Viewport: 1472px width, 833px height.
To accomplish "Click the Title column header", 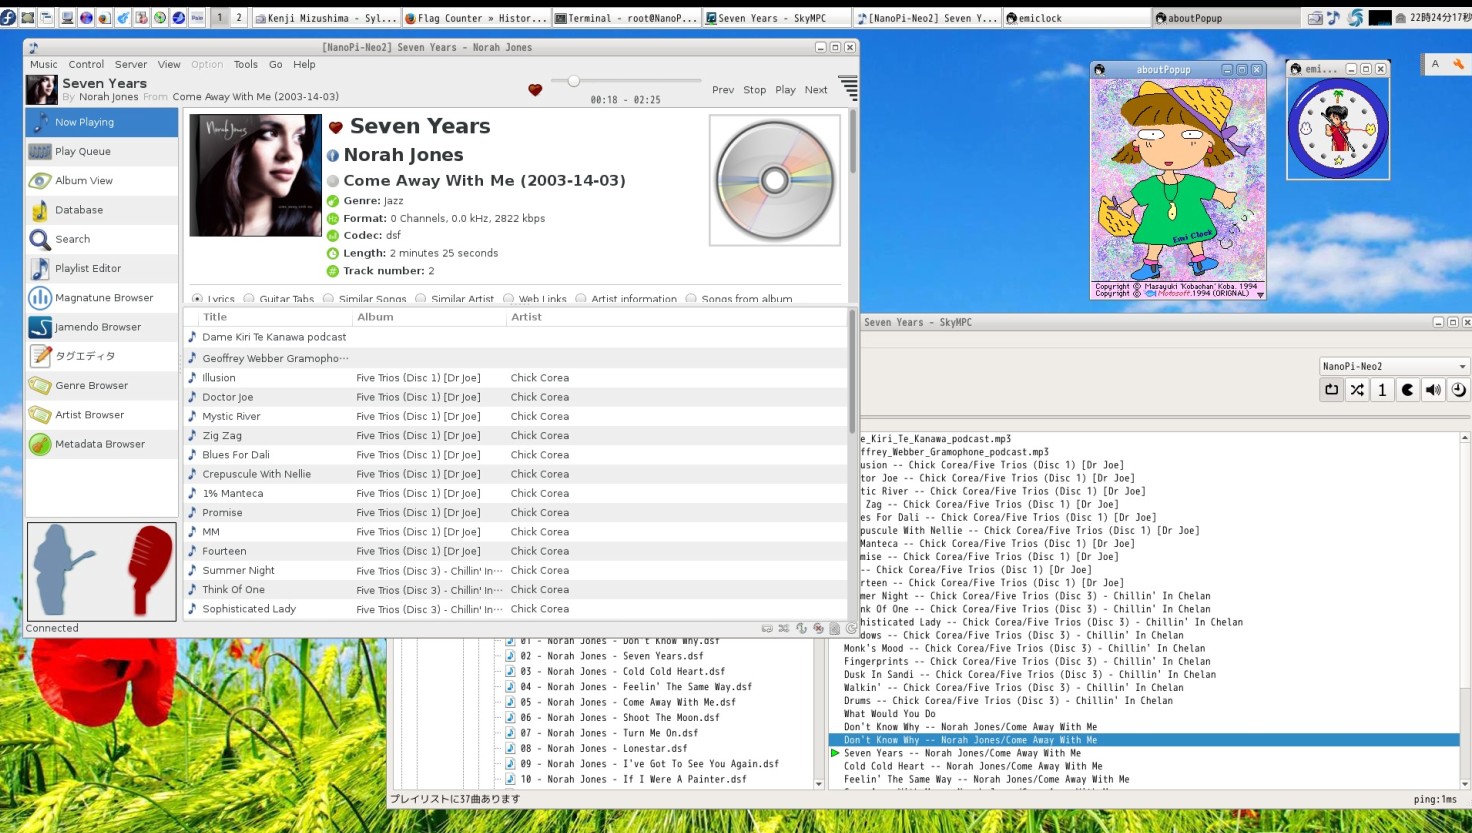I will click(x=215, y=317).
